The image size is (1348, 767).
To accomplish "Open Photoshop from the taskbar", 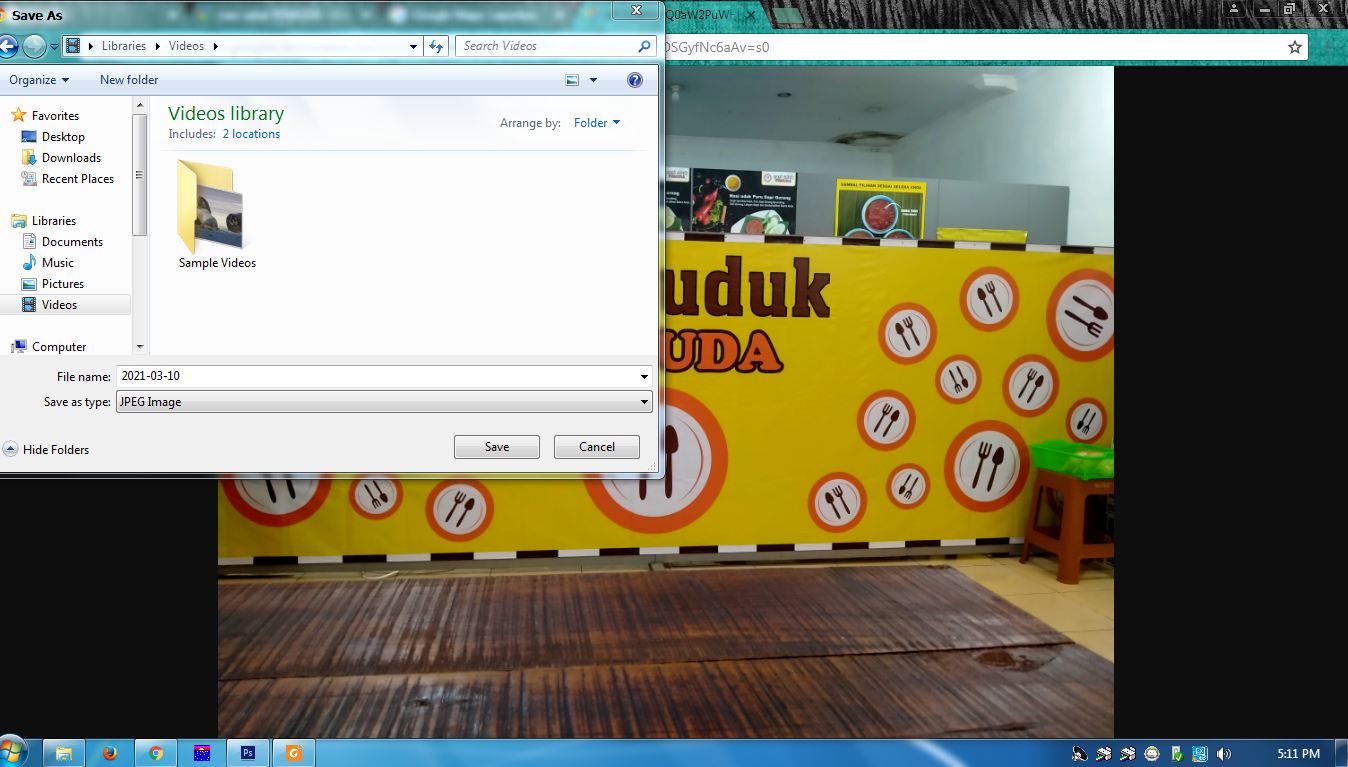I will 248,753.
